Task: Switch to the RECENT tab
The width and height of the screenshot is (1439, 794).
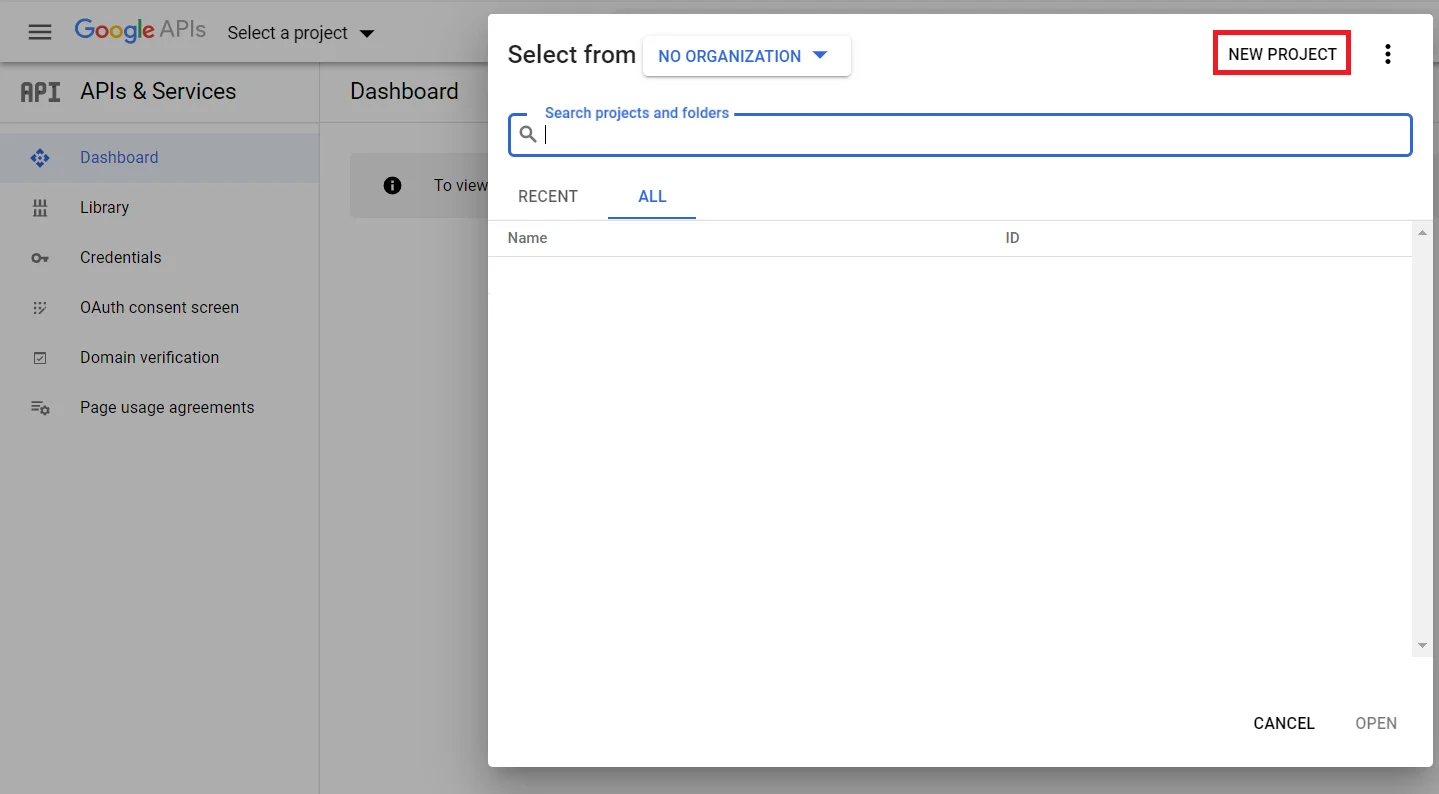Action: click(x=548, y=196)
